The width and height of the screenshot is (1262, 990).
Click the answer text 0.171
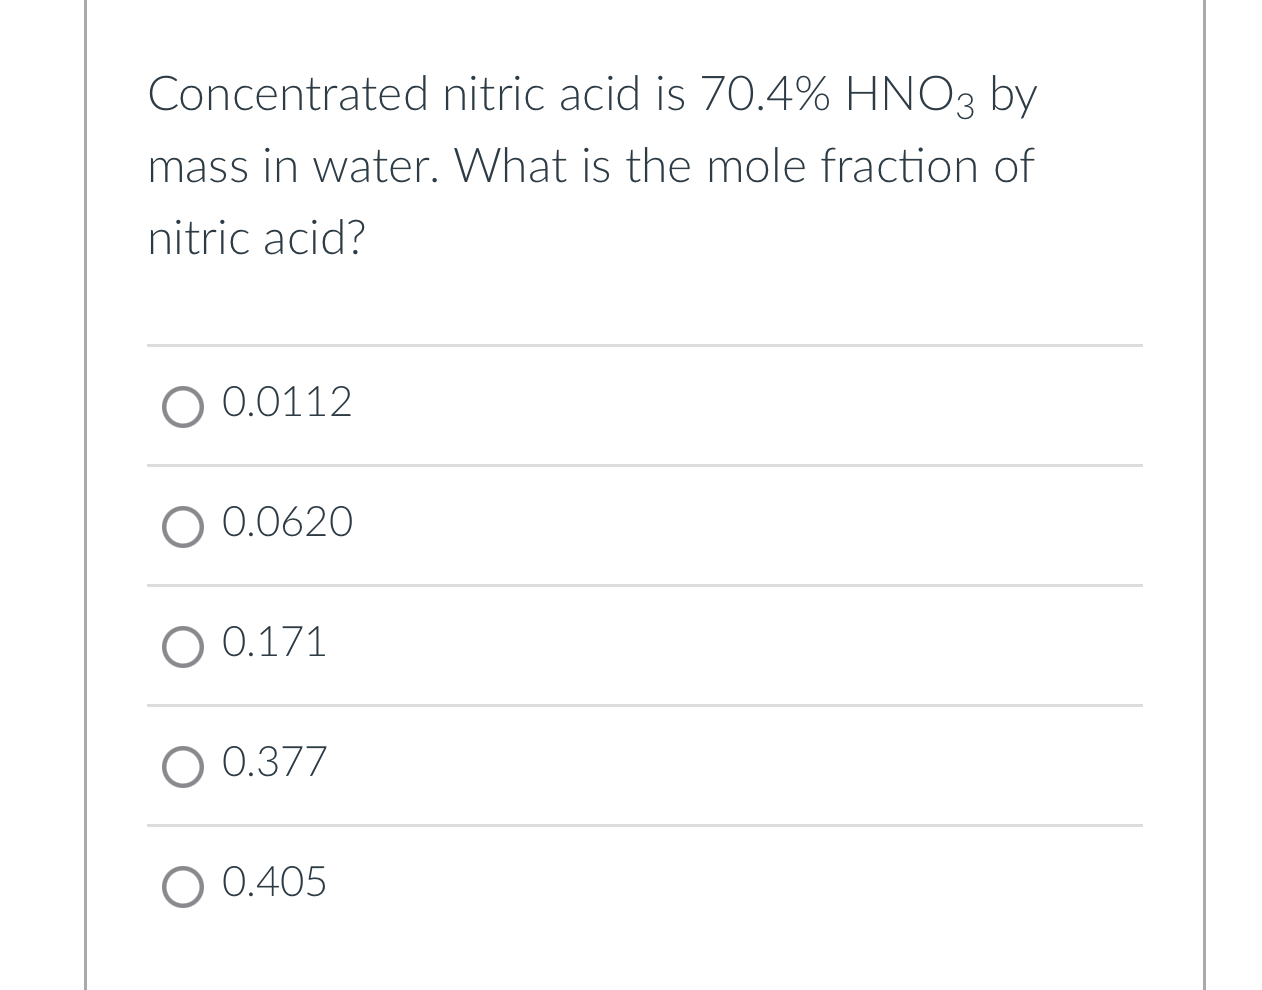tap(273, 643)
